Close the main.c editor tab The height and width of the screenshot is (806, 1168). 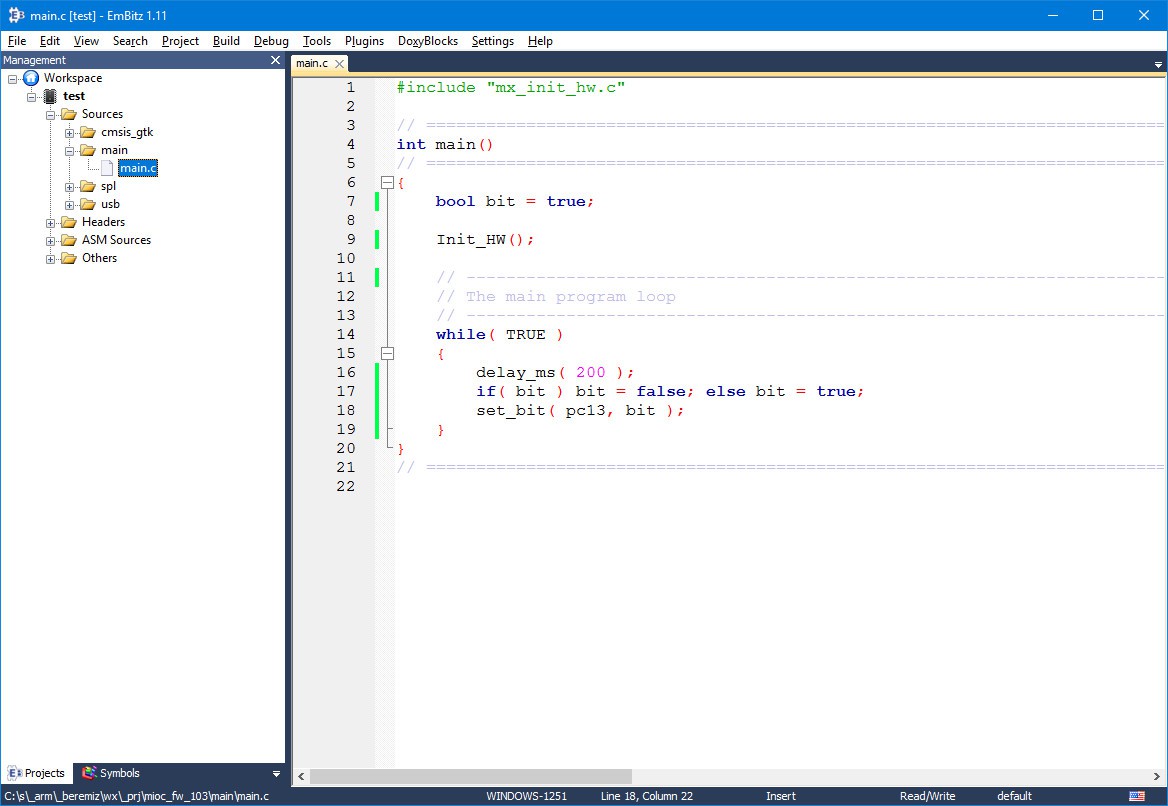[340, 64]
